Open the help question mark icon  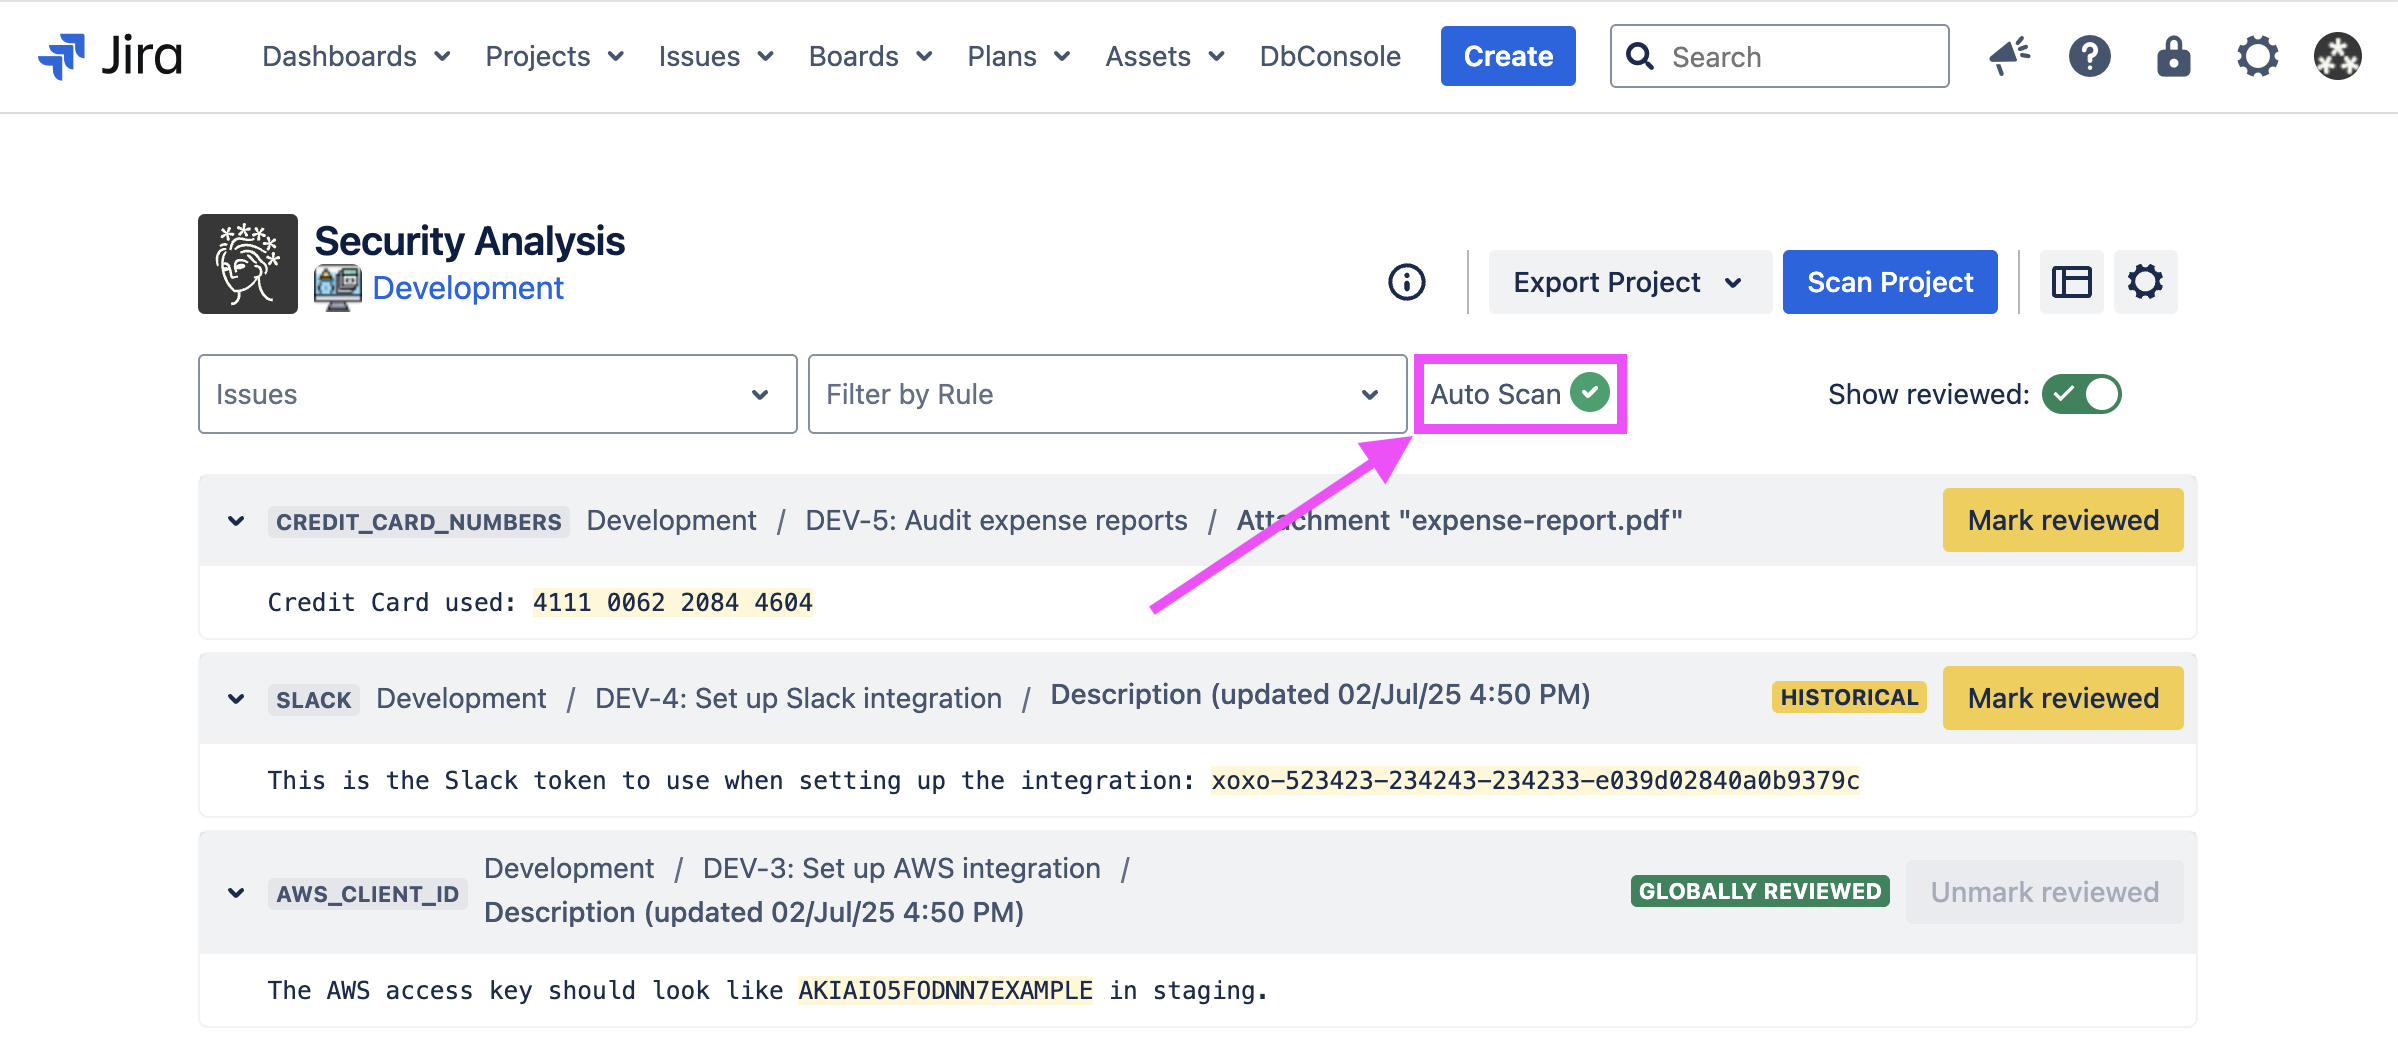point(2089,56)
